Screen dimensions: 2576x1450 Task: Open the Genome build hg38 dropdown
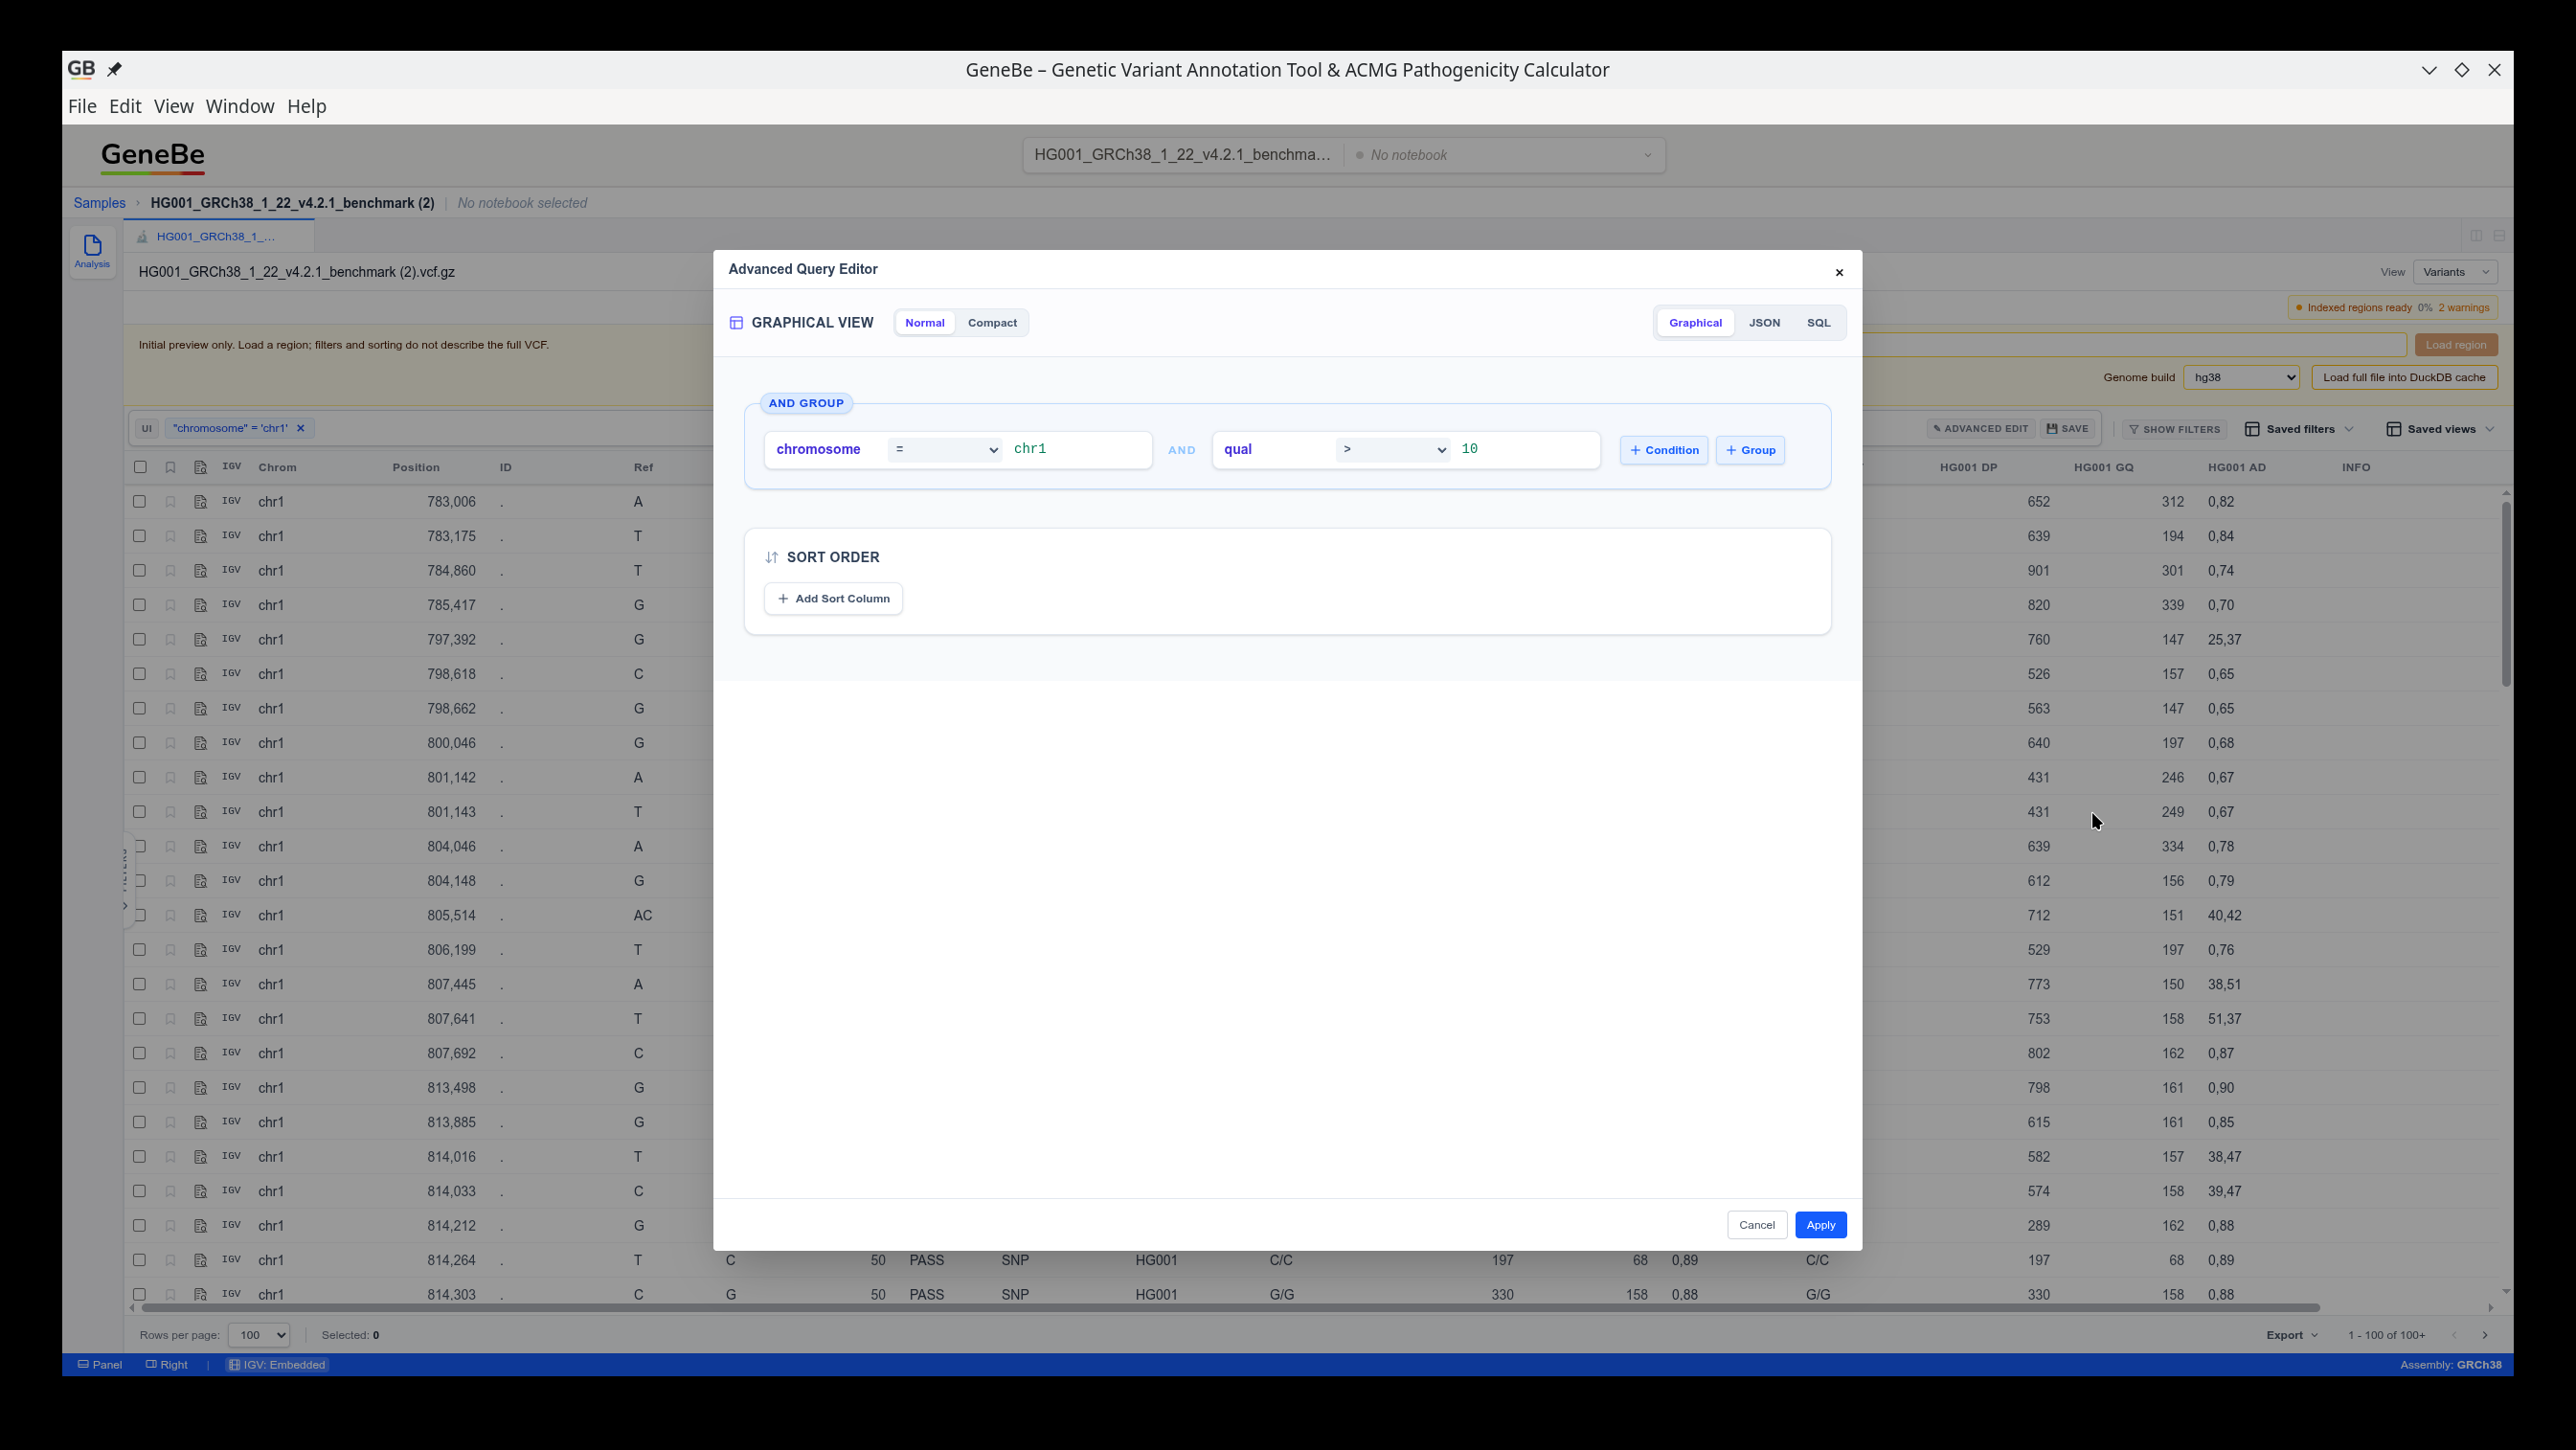[x=2241, y=377]
